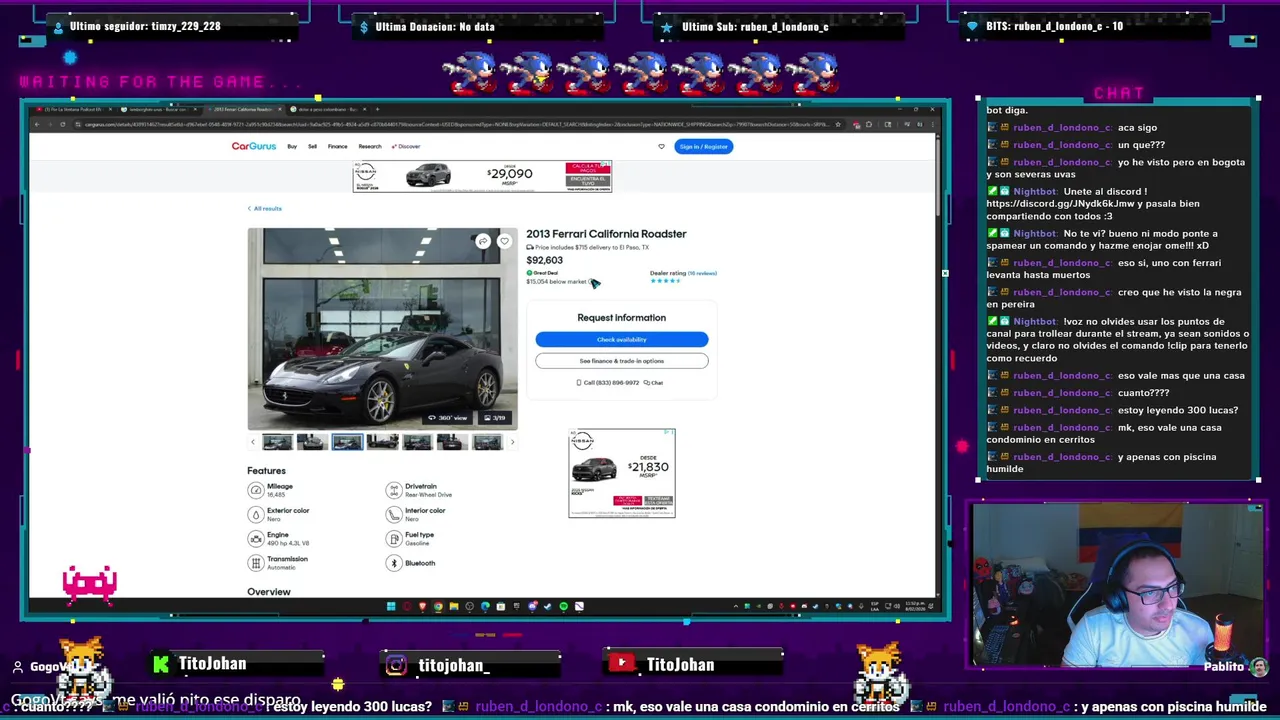Open the Research menu
This screenshot has width=1280, height=720.
[370, 146]
